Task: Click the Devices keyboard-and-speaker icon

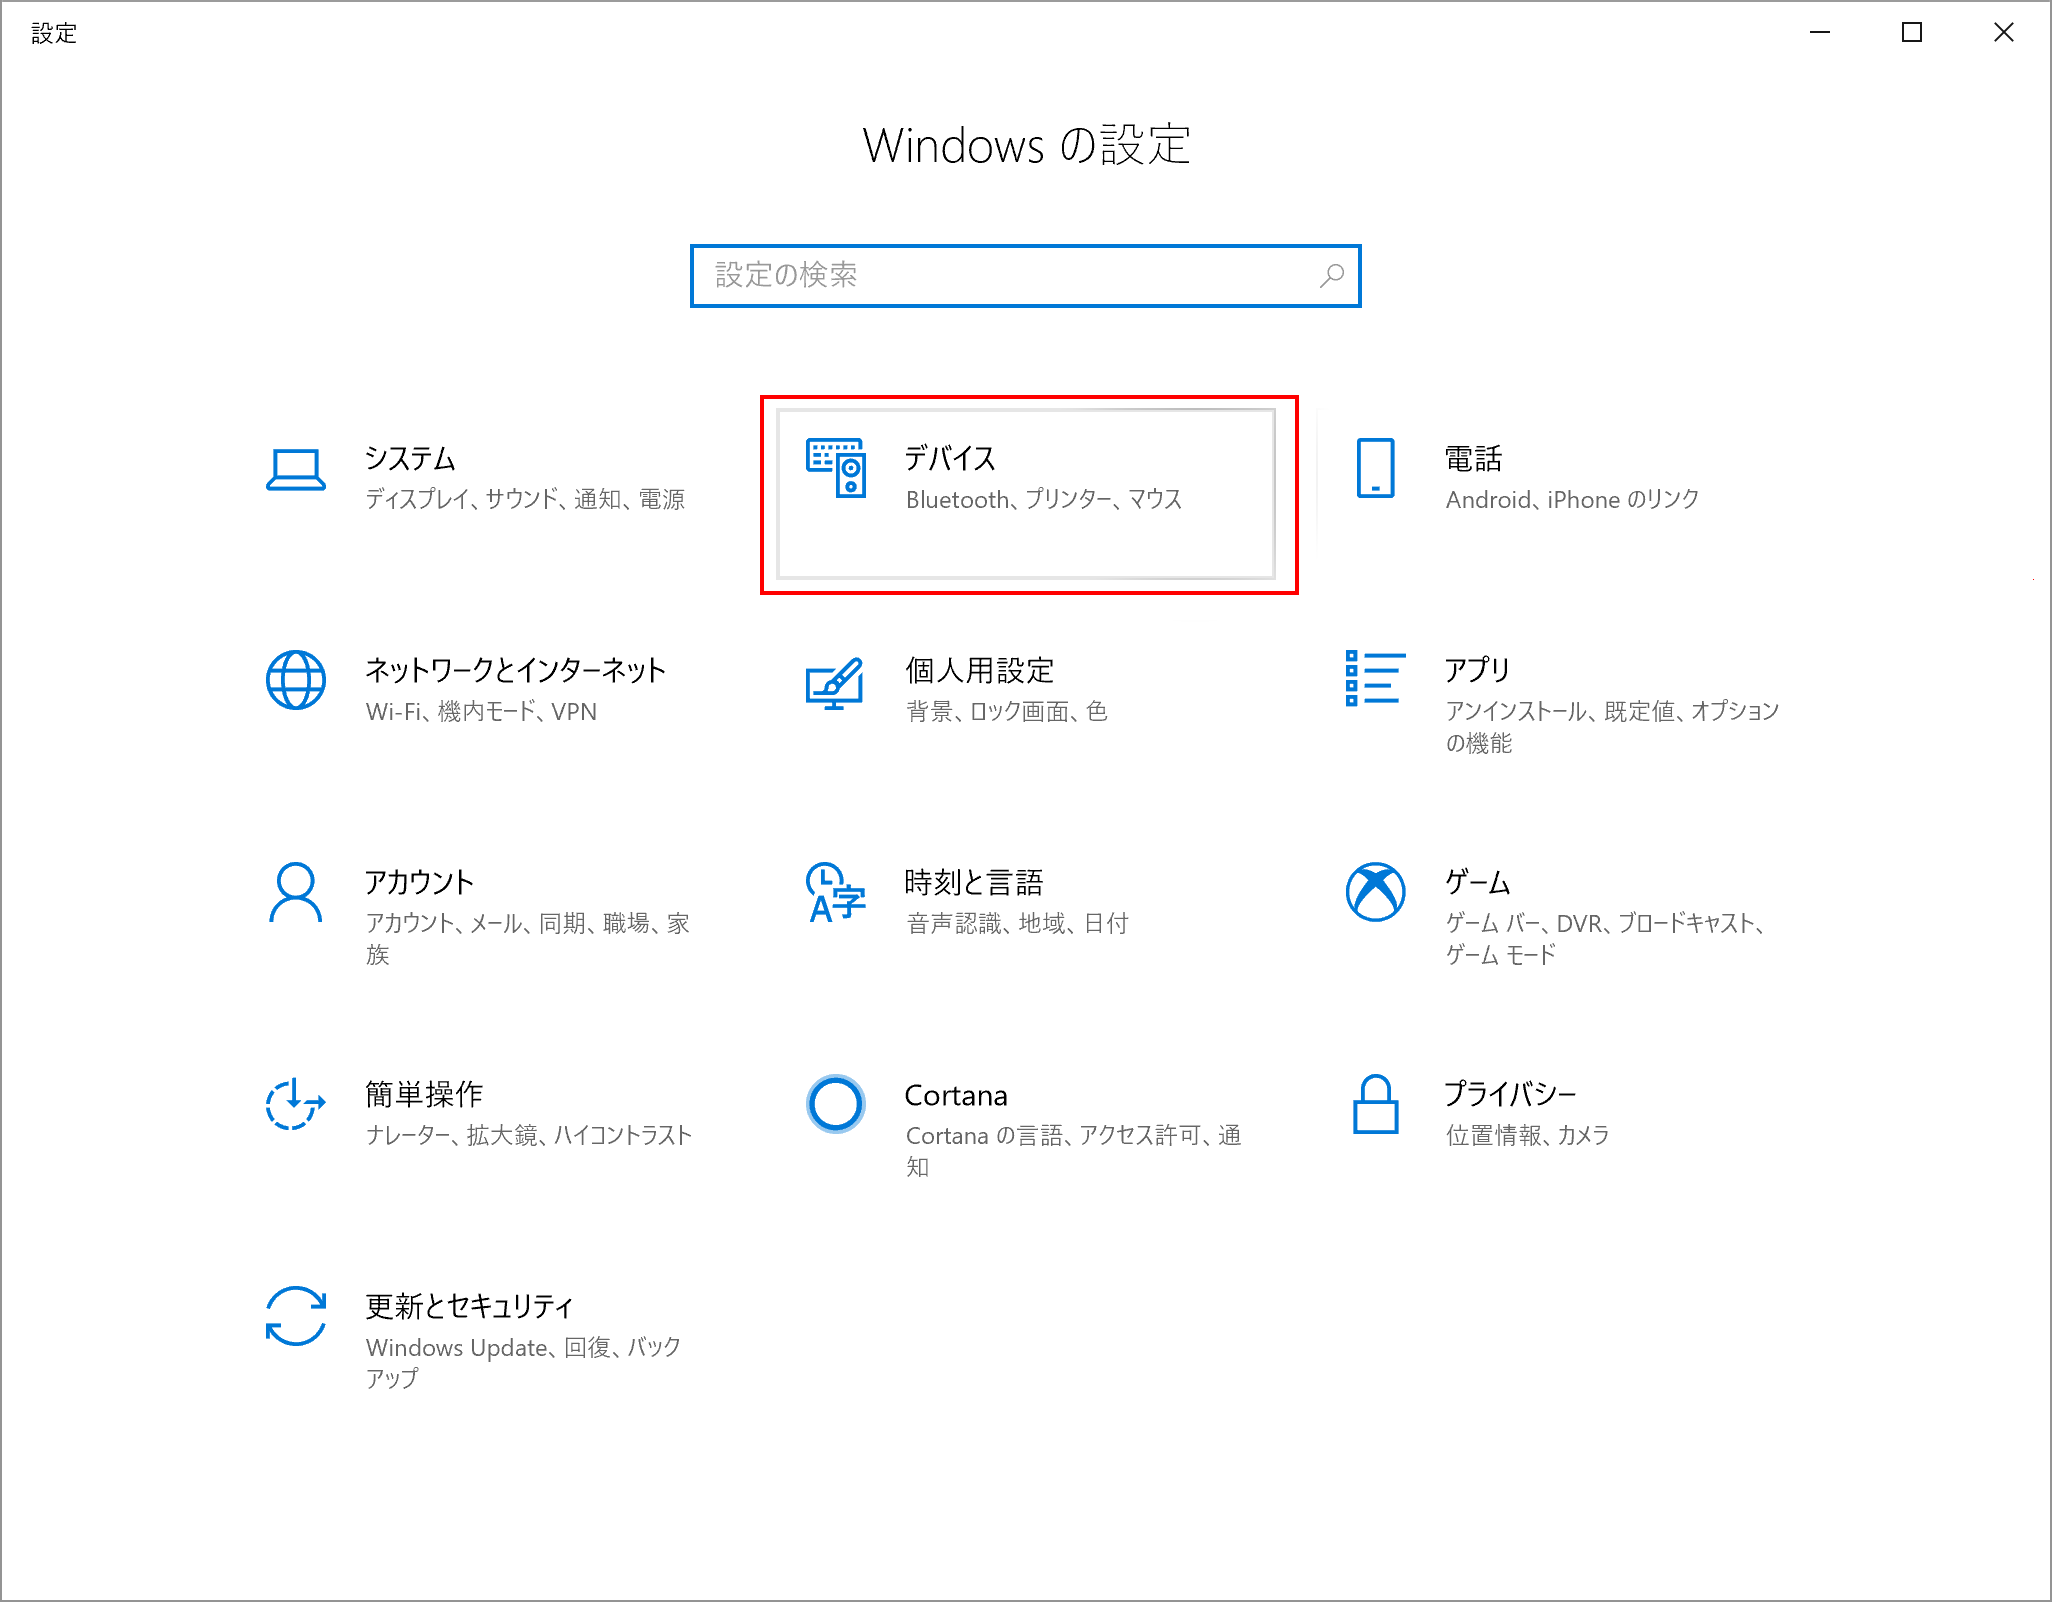Action: (x=836, y=467)
